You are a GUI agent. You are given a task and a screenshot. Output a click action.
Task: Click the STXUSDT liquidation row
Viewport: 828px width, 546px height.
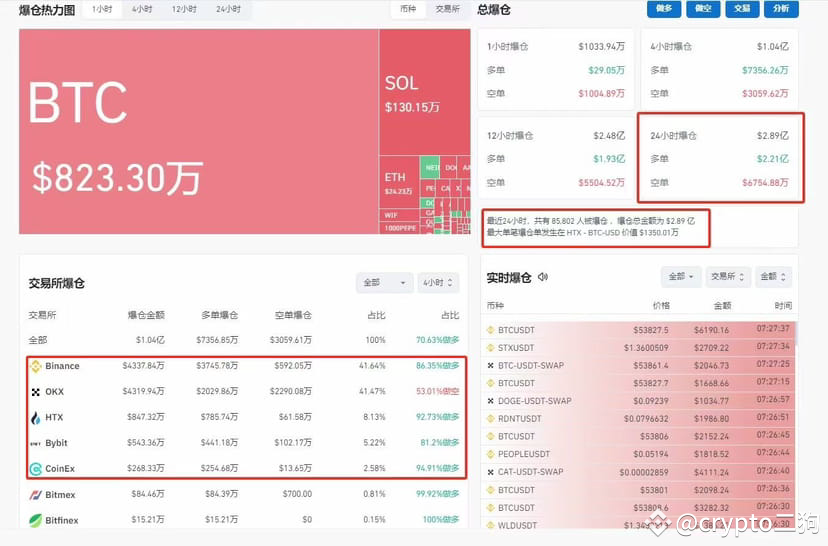638,348
